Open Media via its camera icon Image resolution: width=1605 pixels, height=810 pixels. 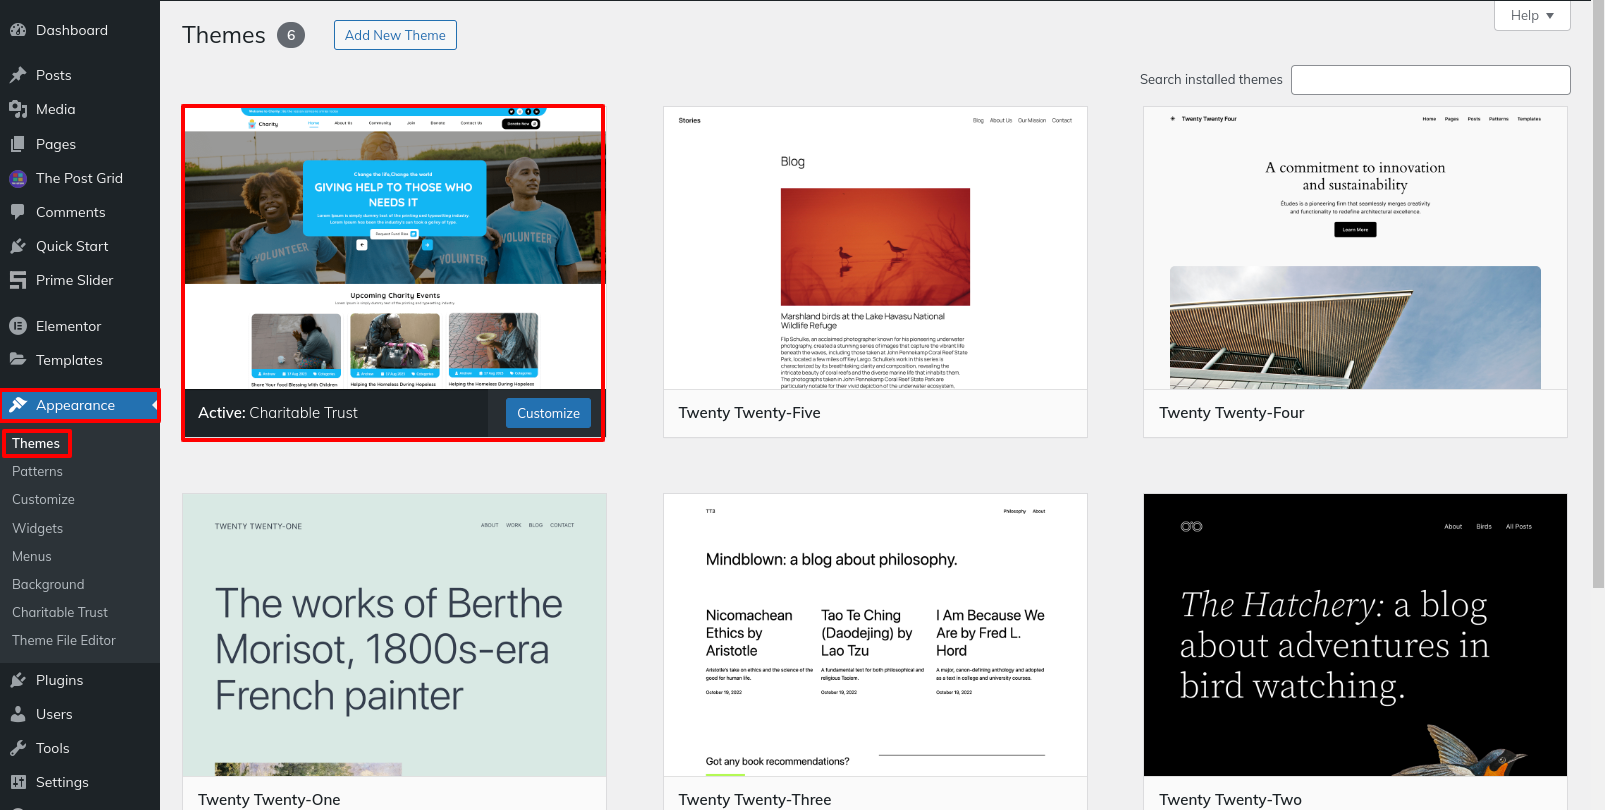(x=18, y=109)
